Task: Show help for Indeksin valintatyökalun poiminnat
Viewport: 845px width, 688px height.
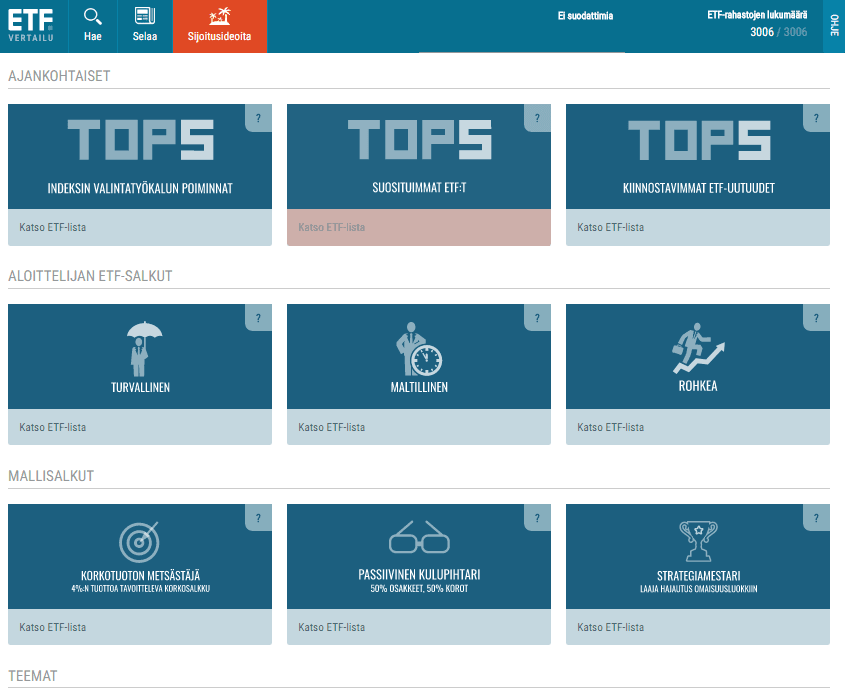Action: pos(258,118)
